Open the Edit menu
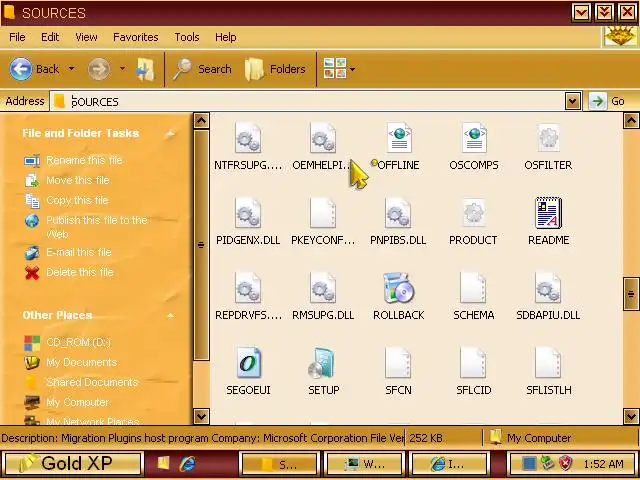Screen dimensions: 640x480 (x=50, y=37)
